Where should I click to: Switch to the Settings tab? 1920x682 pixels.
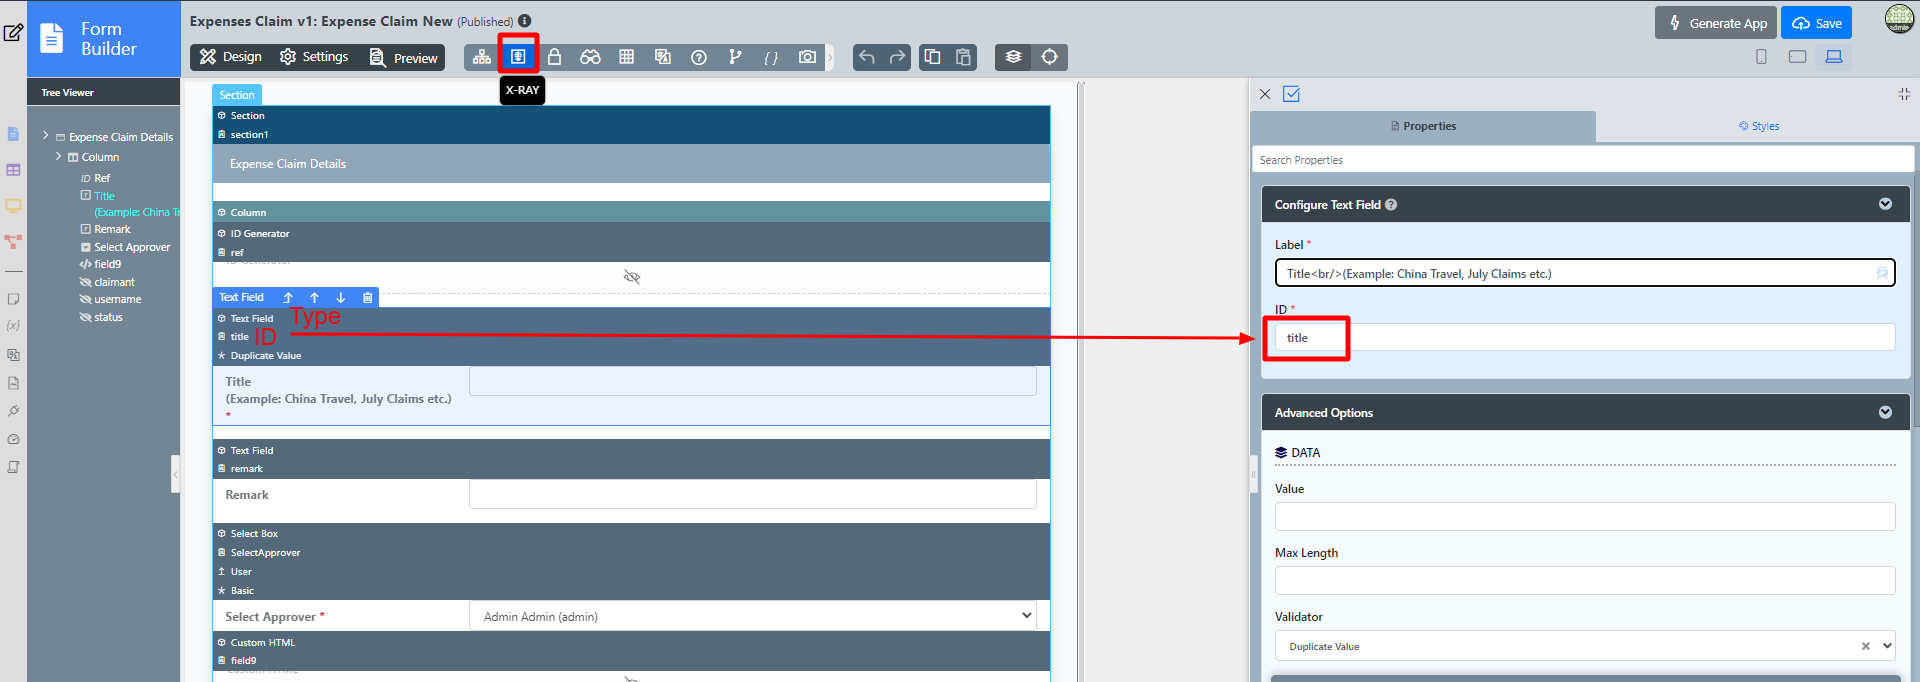click(314, 57)
